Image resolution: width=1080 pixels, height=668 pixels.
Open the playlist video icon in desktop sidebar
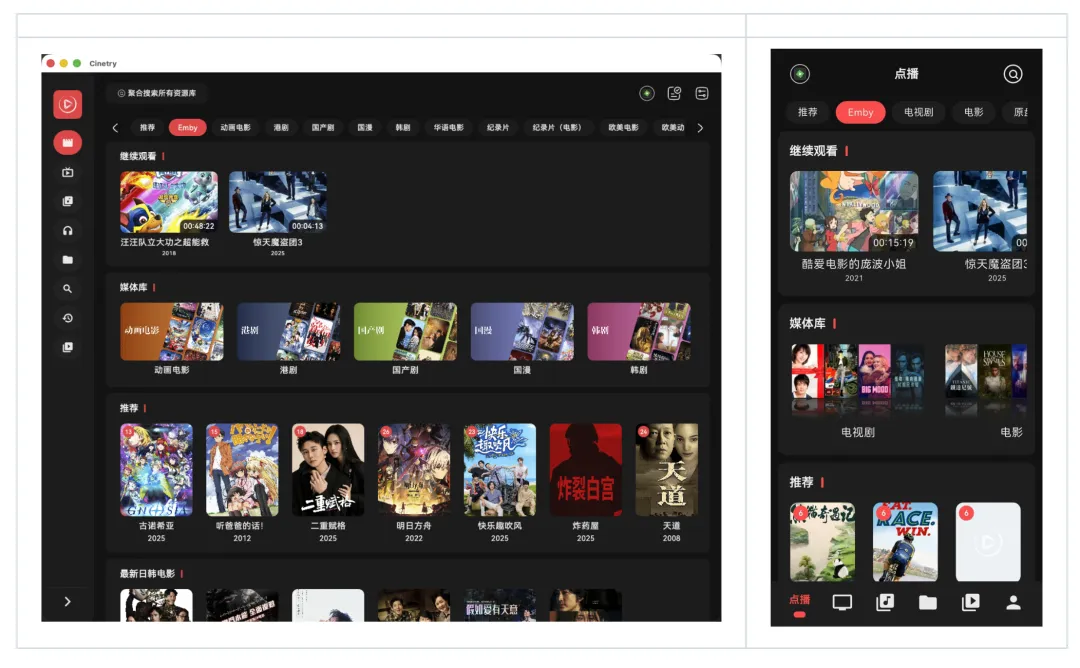click(x=68, y=347)
